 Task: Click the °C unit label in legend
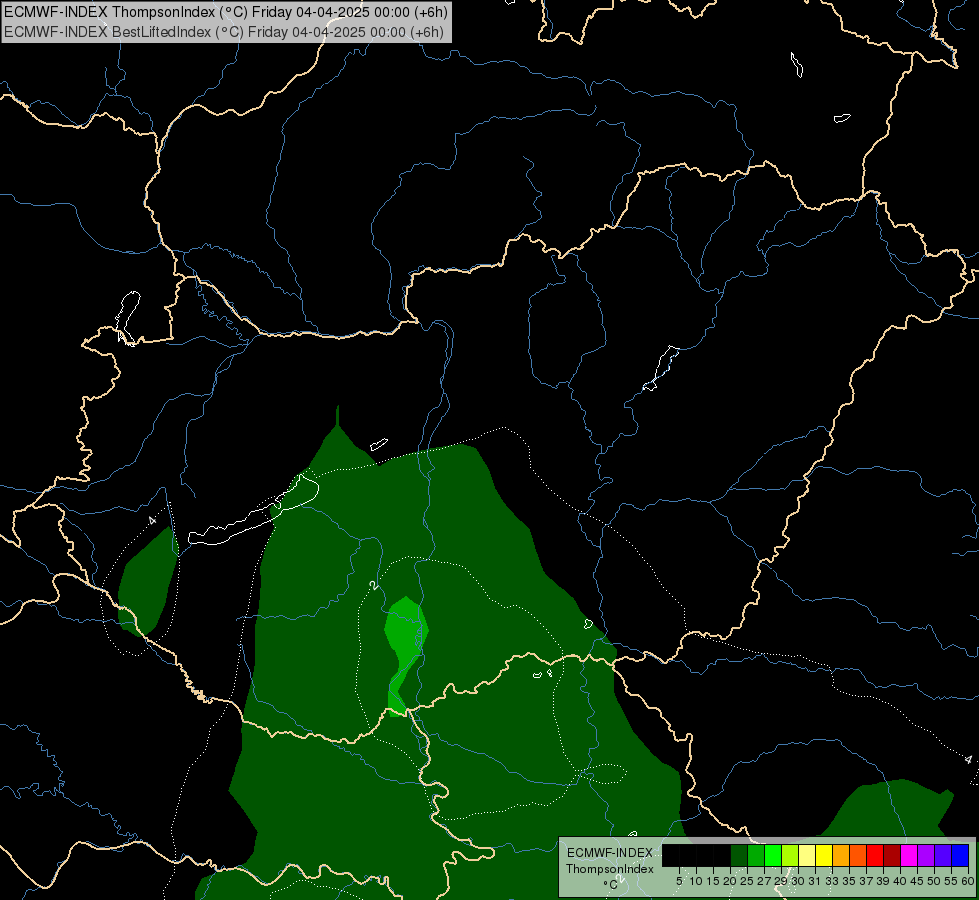point(611,884)
